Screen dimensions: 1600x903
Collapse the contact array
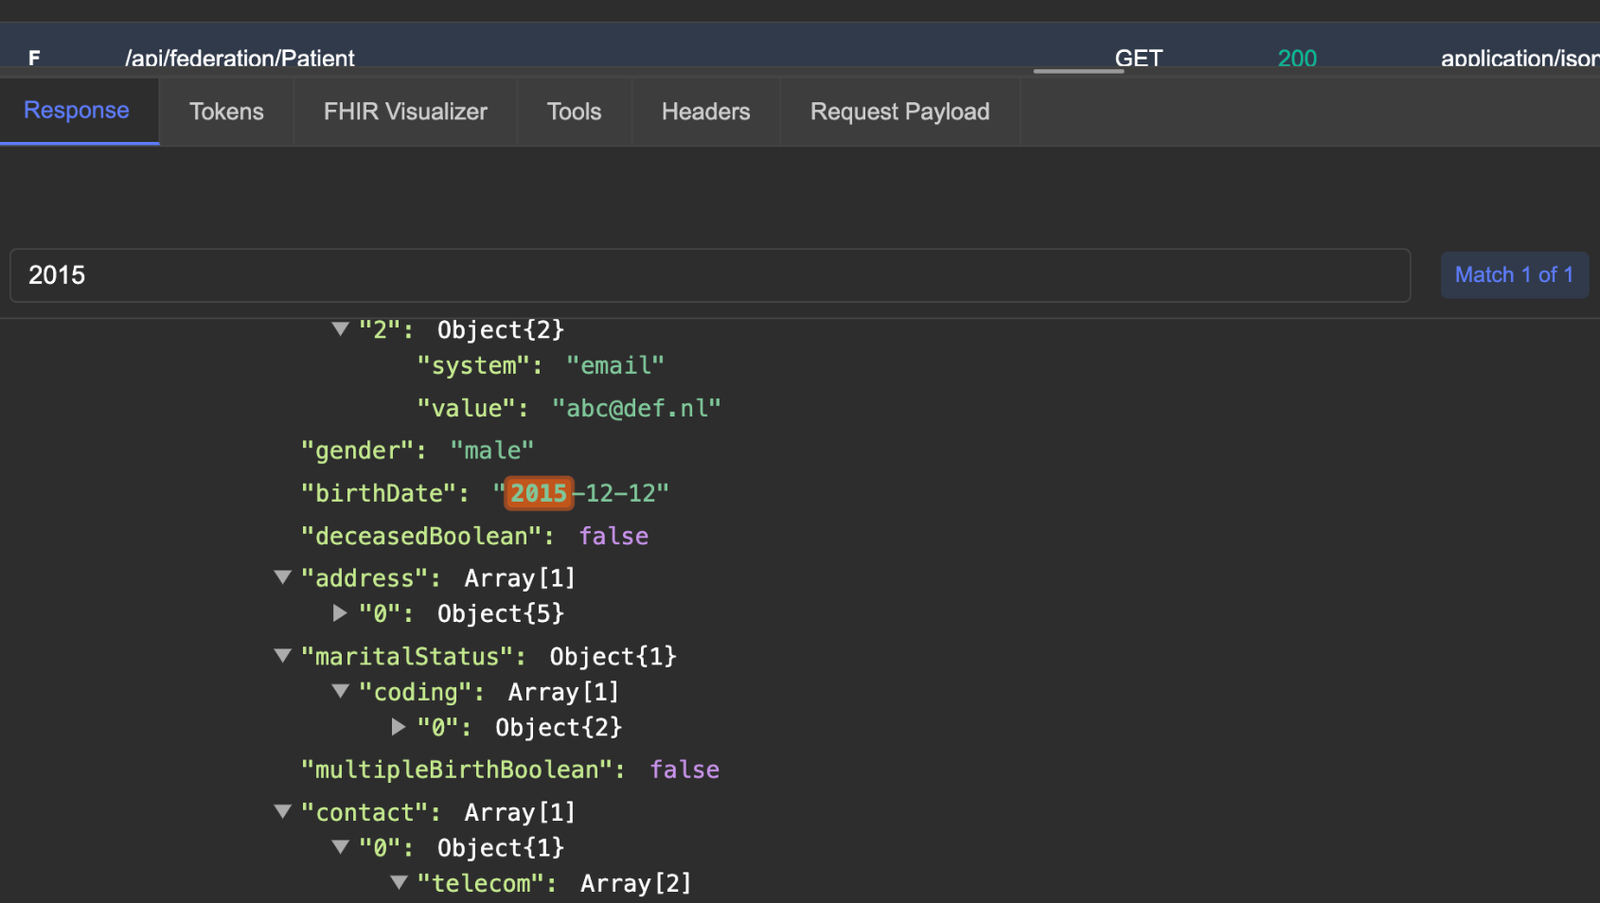(282, 812)
